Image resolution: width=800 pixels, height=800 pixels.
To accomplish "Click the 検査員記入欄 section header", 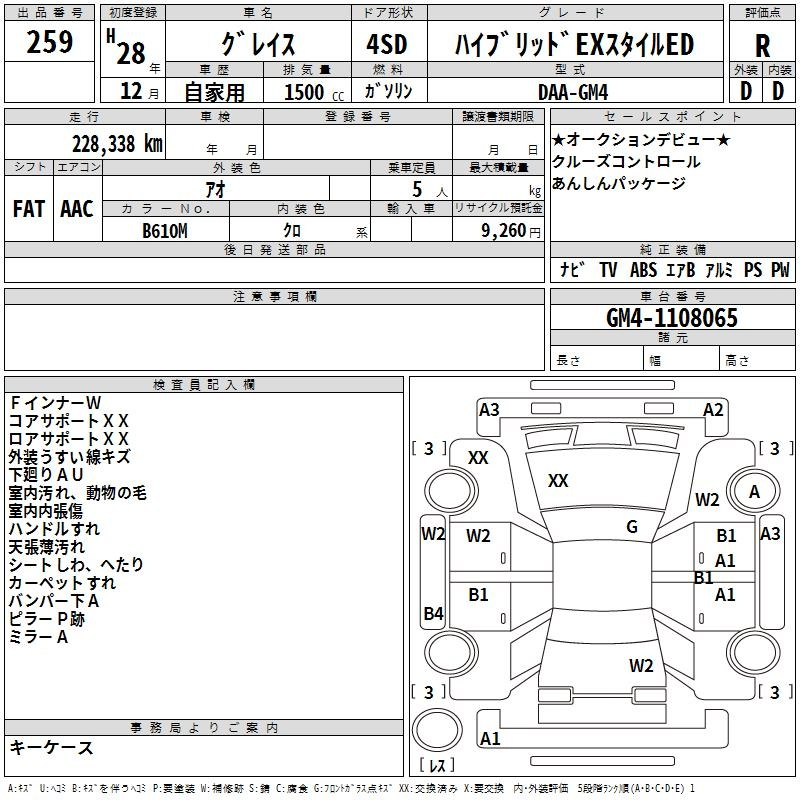I will tap(204, 384).
